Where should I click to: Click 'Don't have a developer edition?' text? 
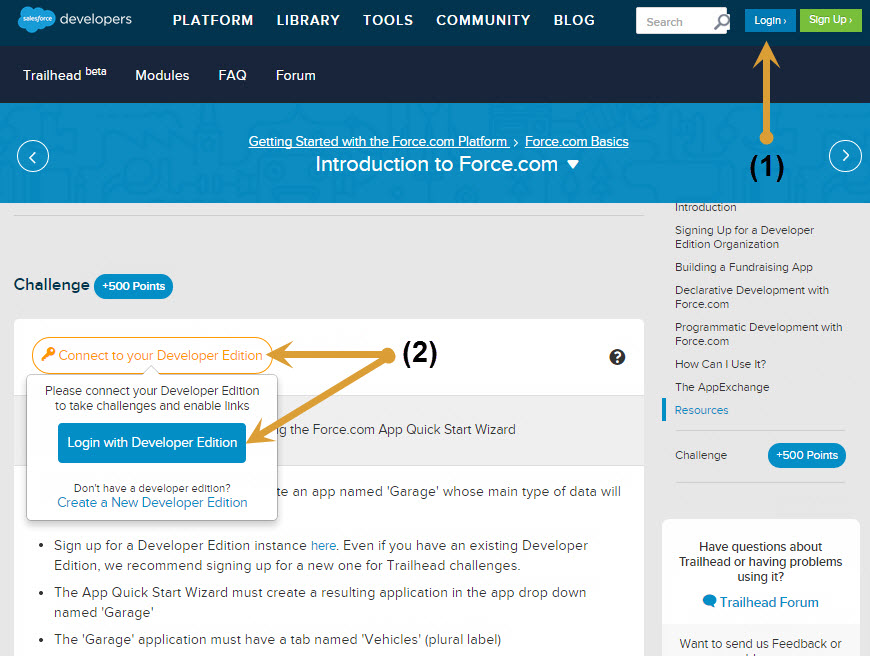click(152, 488)
